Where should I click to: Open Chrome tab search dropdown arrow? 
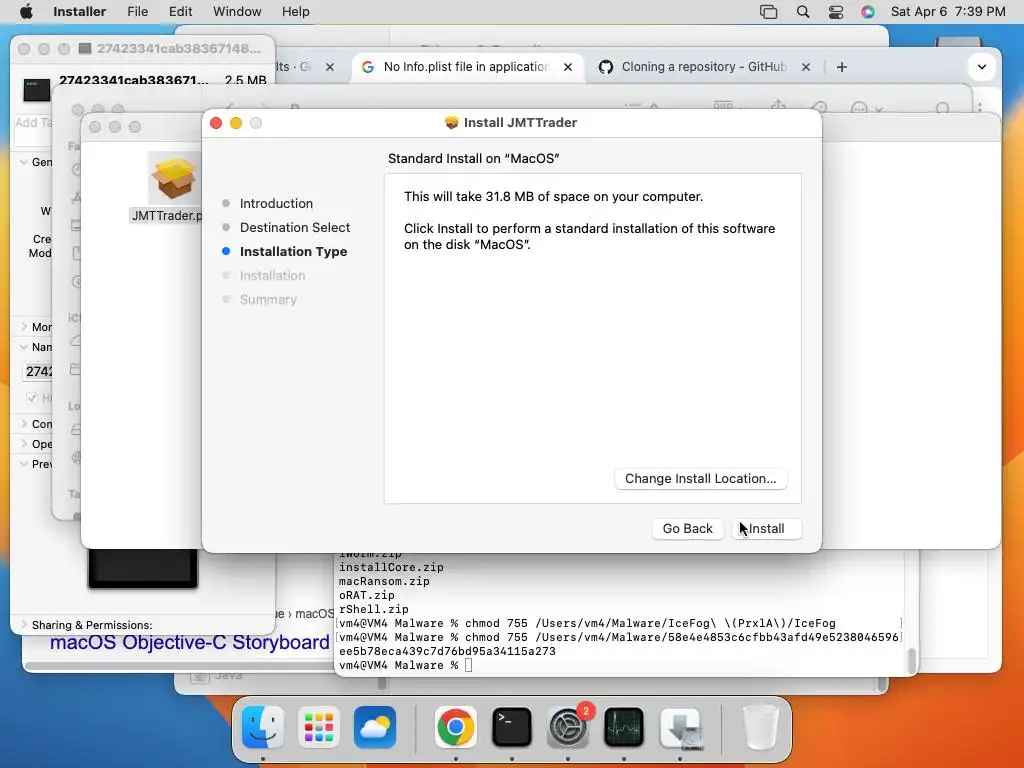(982, 67)
